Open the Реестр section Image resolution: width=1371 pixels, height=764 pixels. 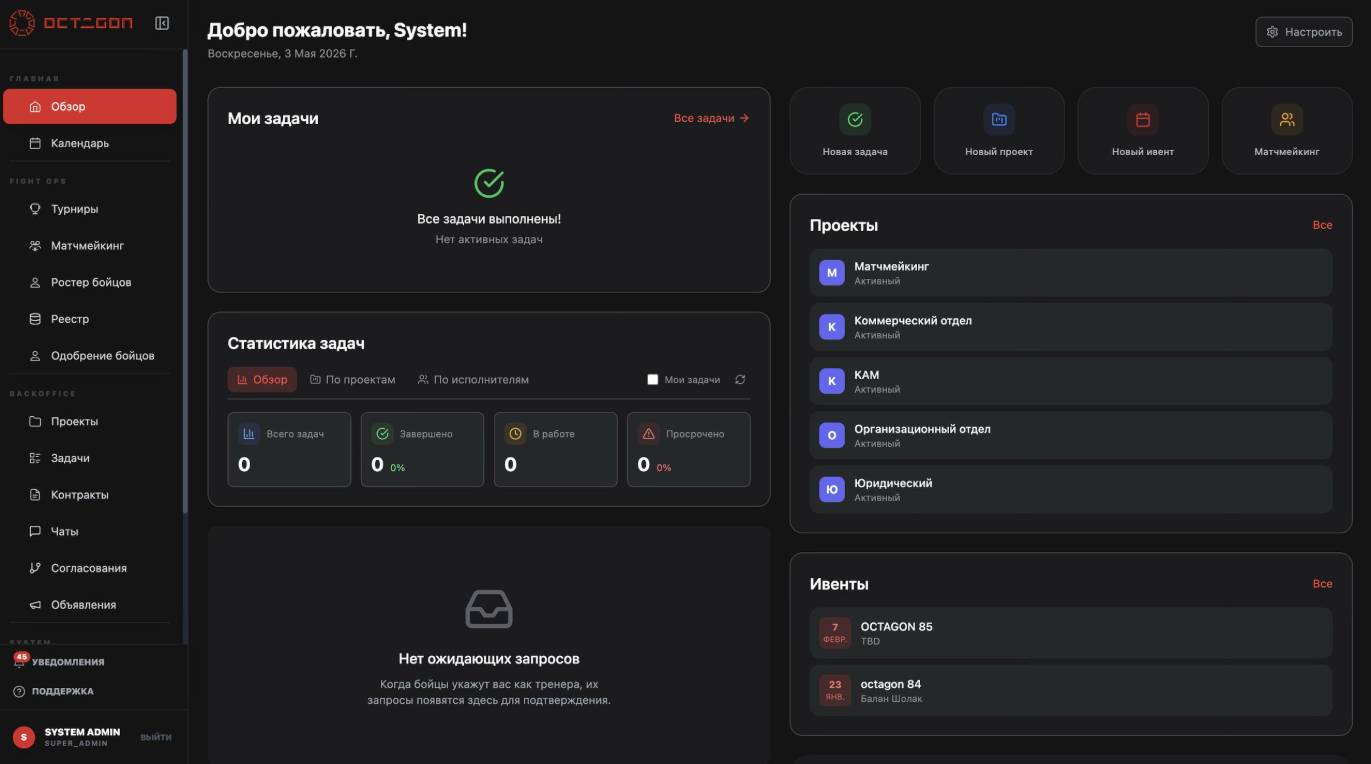tap(90, 319)
